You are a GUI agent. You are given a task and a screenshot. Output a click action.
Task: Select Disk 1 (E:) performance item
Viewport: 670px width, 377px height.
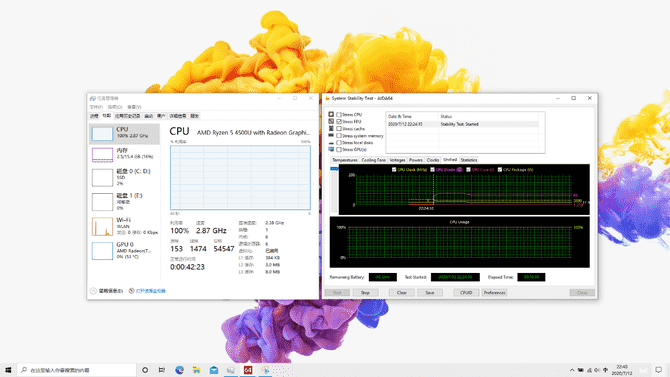pyautogui.click(x=124, y=202)
